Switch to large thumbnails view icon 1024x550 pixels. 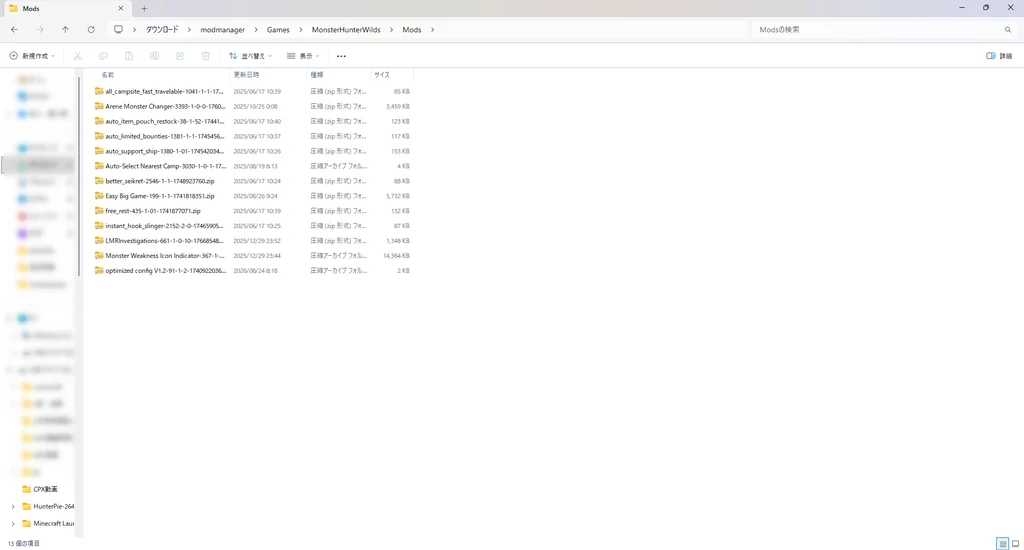(1016, 543)
